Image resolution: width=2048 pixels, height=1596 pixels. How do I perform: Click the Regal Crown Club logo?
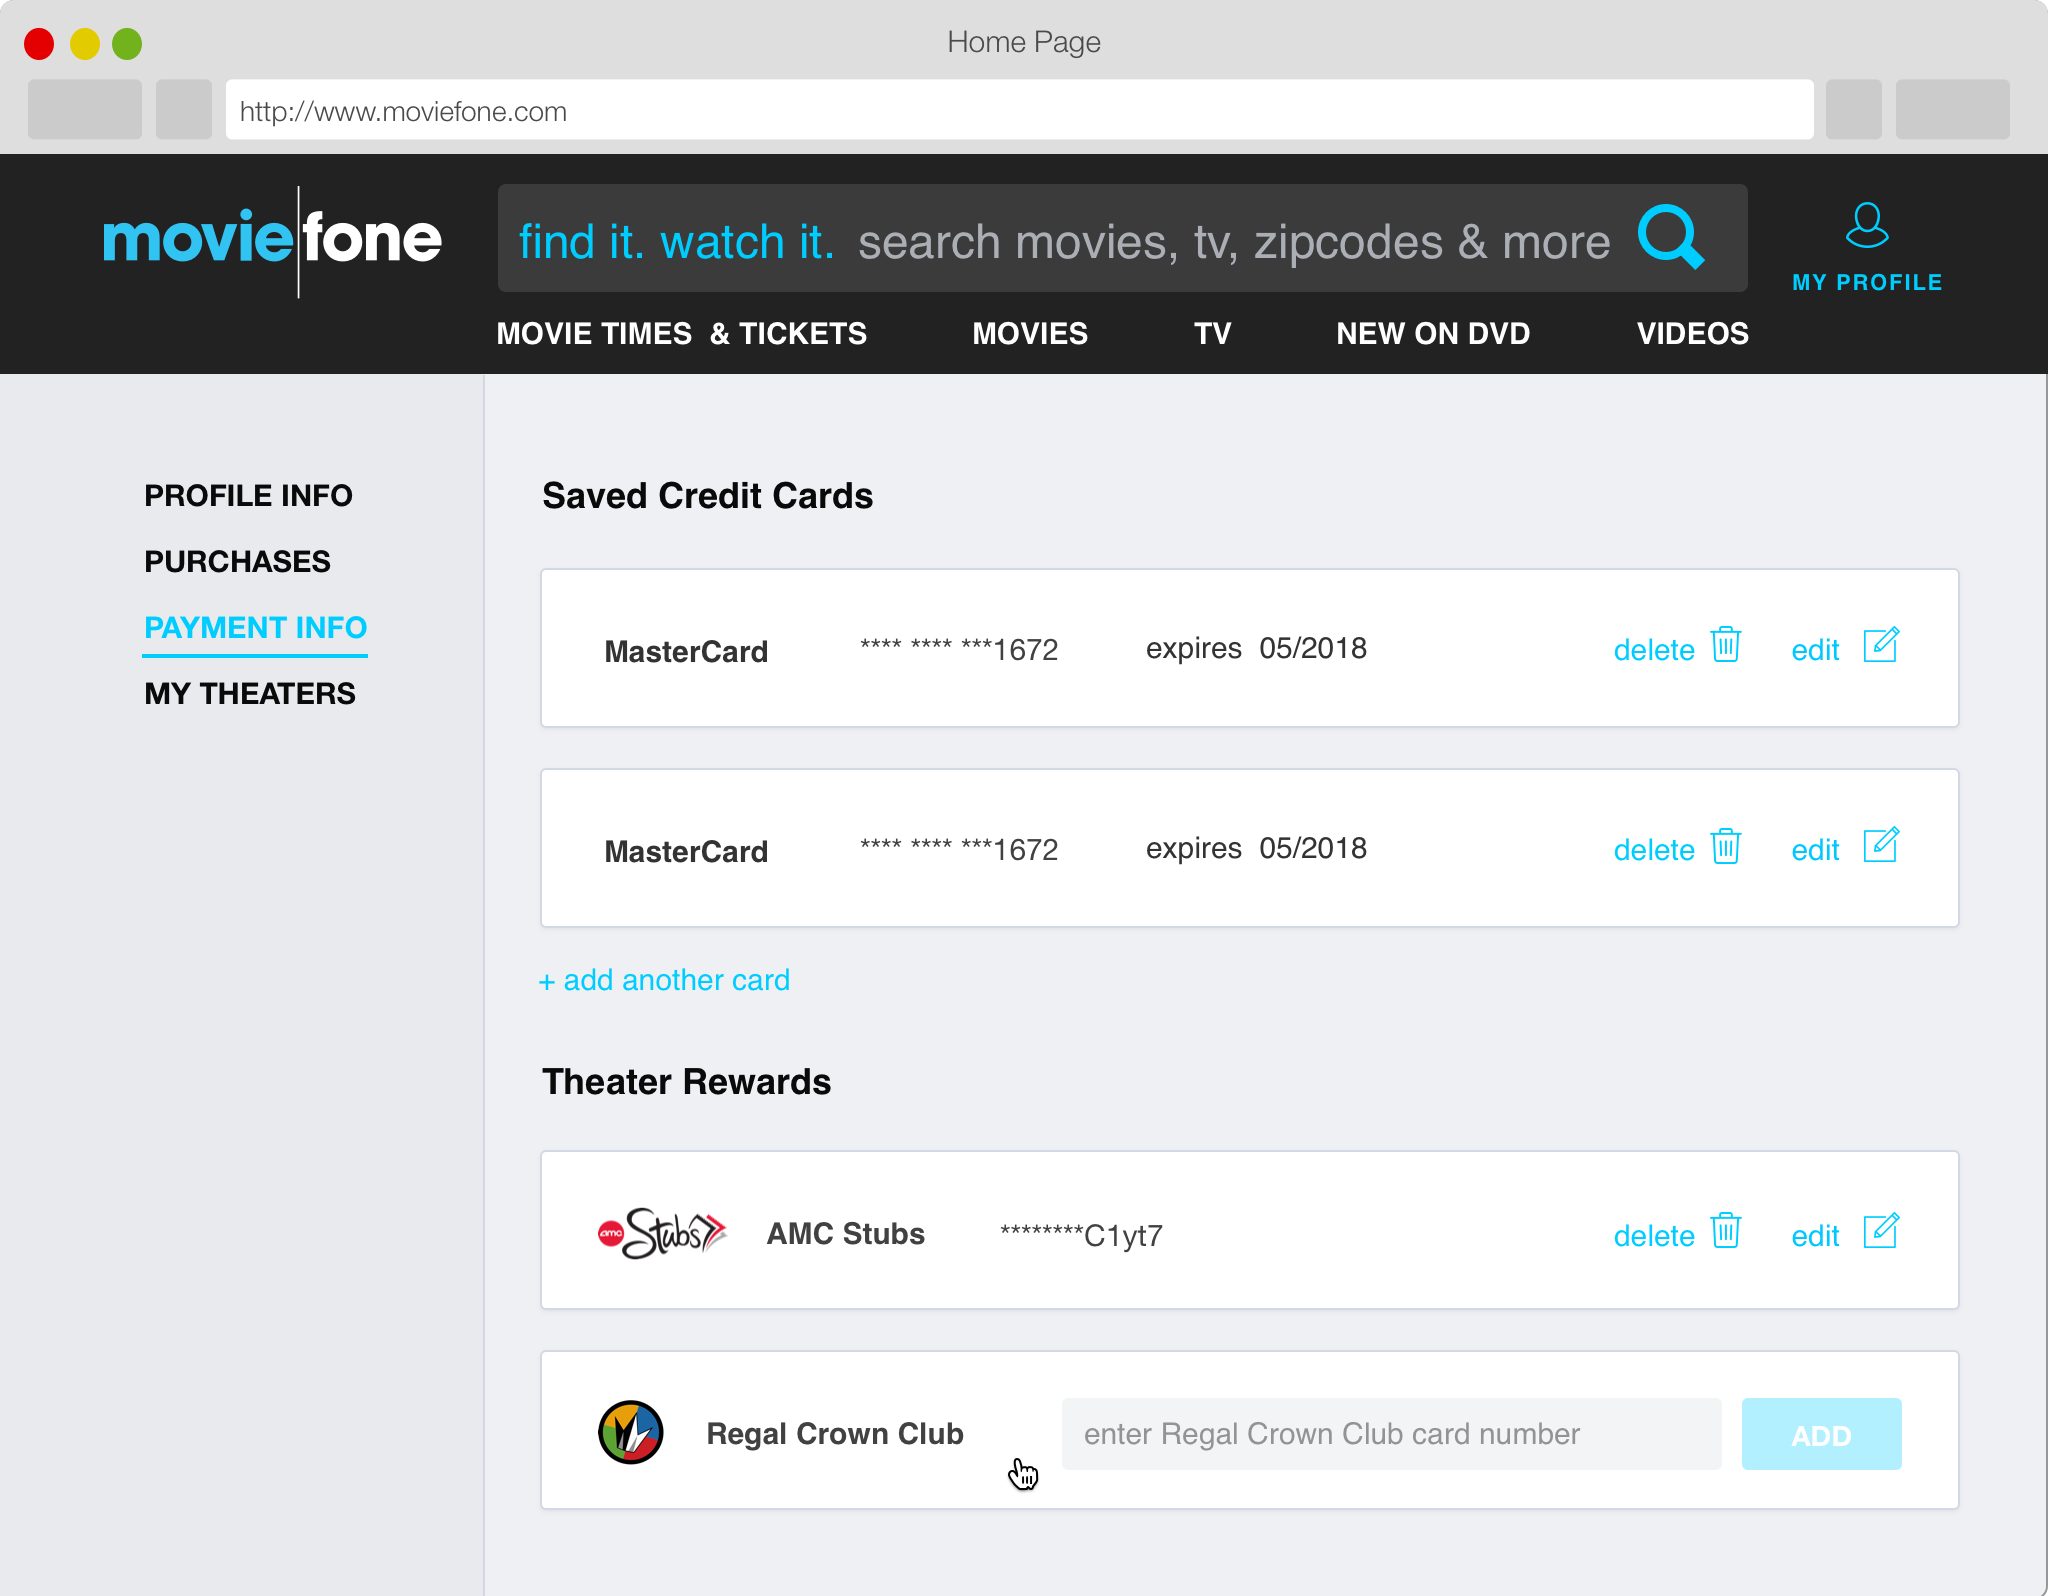(x=631, y=1432)
